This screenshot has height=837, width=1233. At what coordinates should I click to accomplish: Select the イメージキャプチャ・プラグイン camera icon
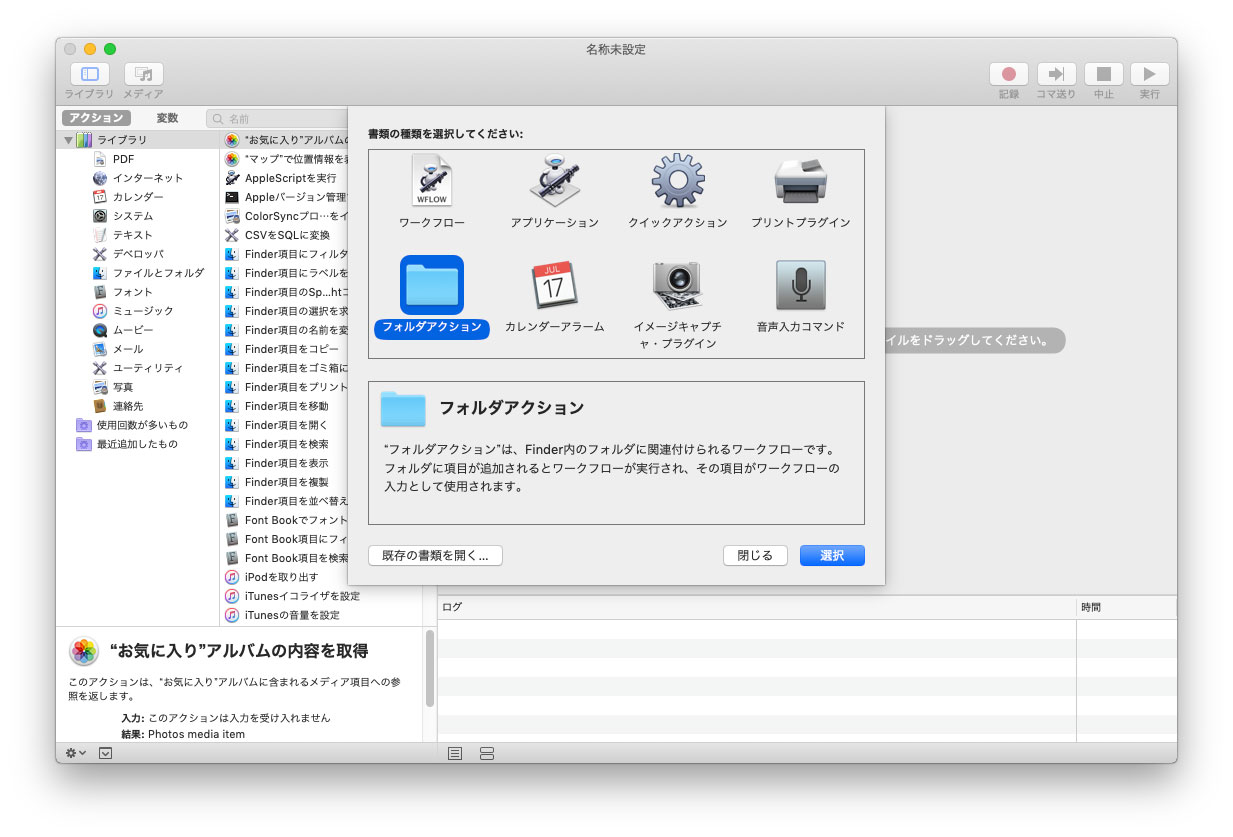(678, 286)
